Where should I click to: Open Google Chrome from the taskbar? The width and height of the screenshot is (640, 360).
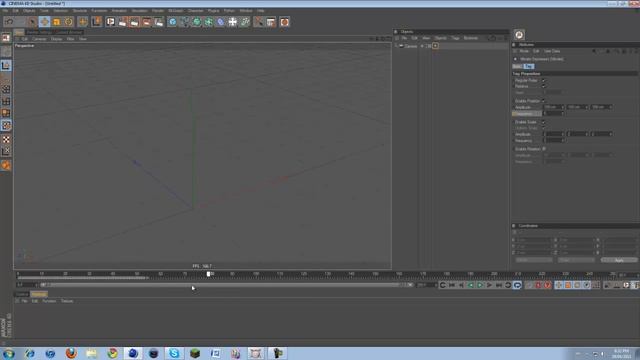click(112, 353)
